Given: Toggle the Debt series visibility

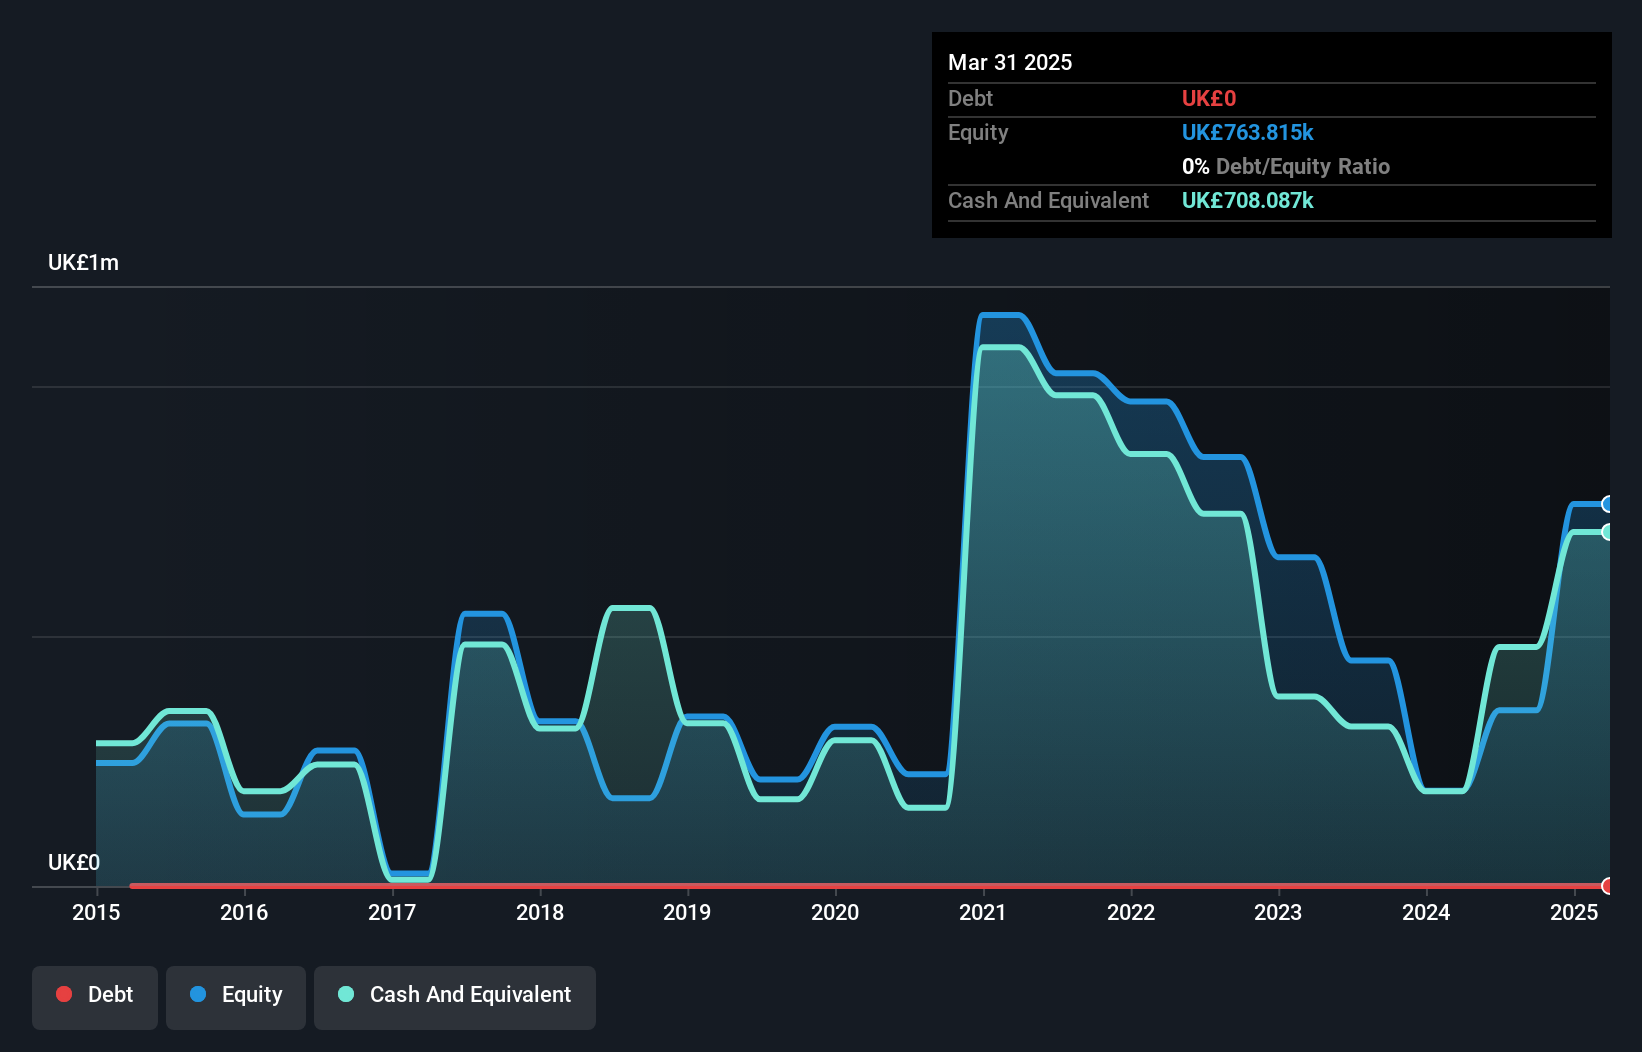Looking at the screenshot, I should pyautogui.click(x=95, y=996).
